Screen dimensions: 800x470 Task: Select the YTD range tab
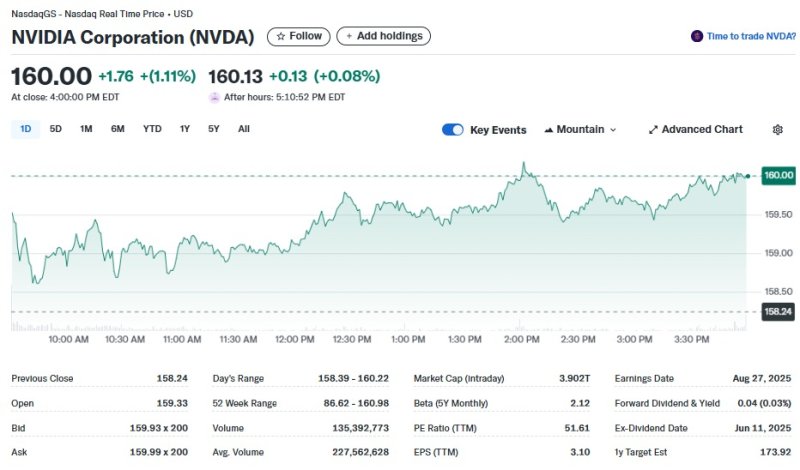pyautogui.click(x=152, y=129)
